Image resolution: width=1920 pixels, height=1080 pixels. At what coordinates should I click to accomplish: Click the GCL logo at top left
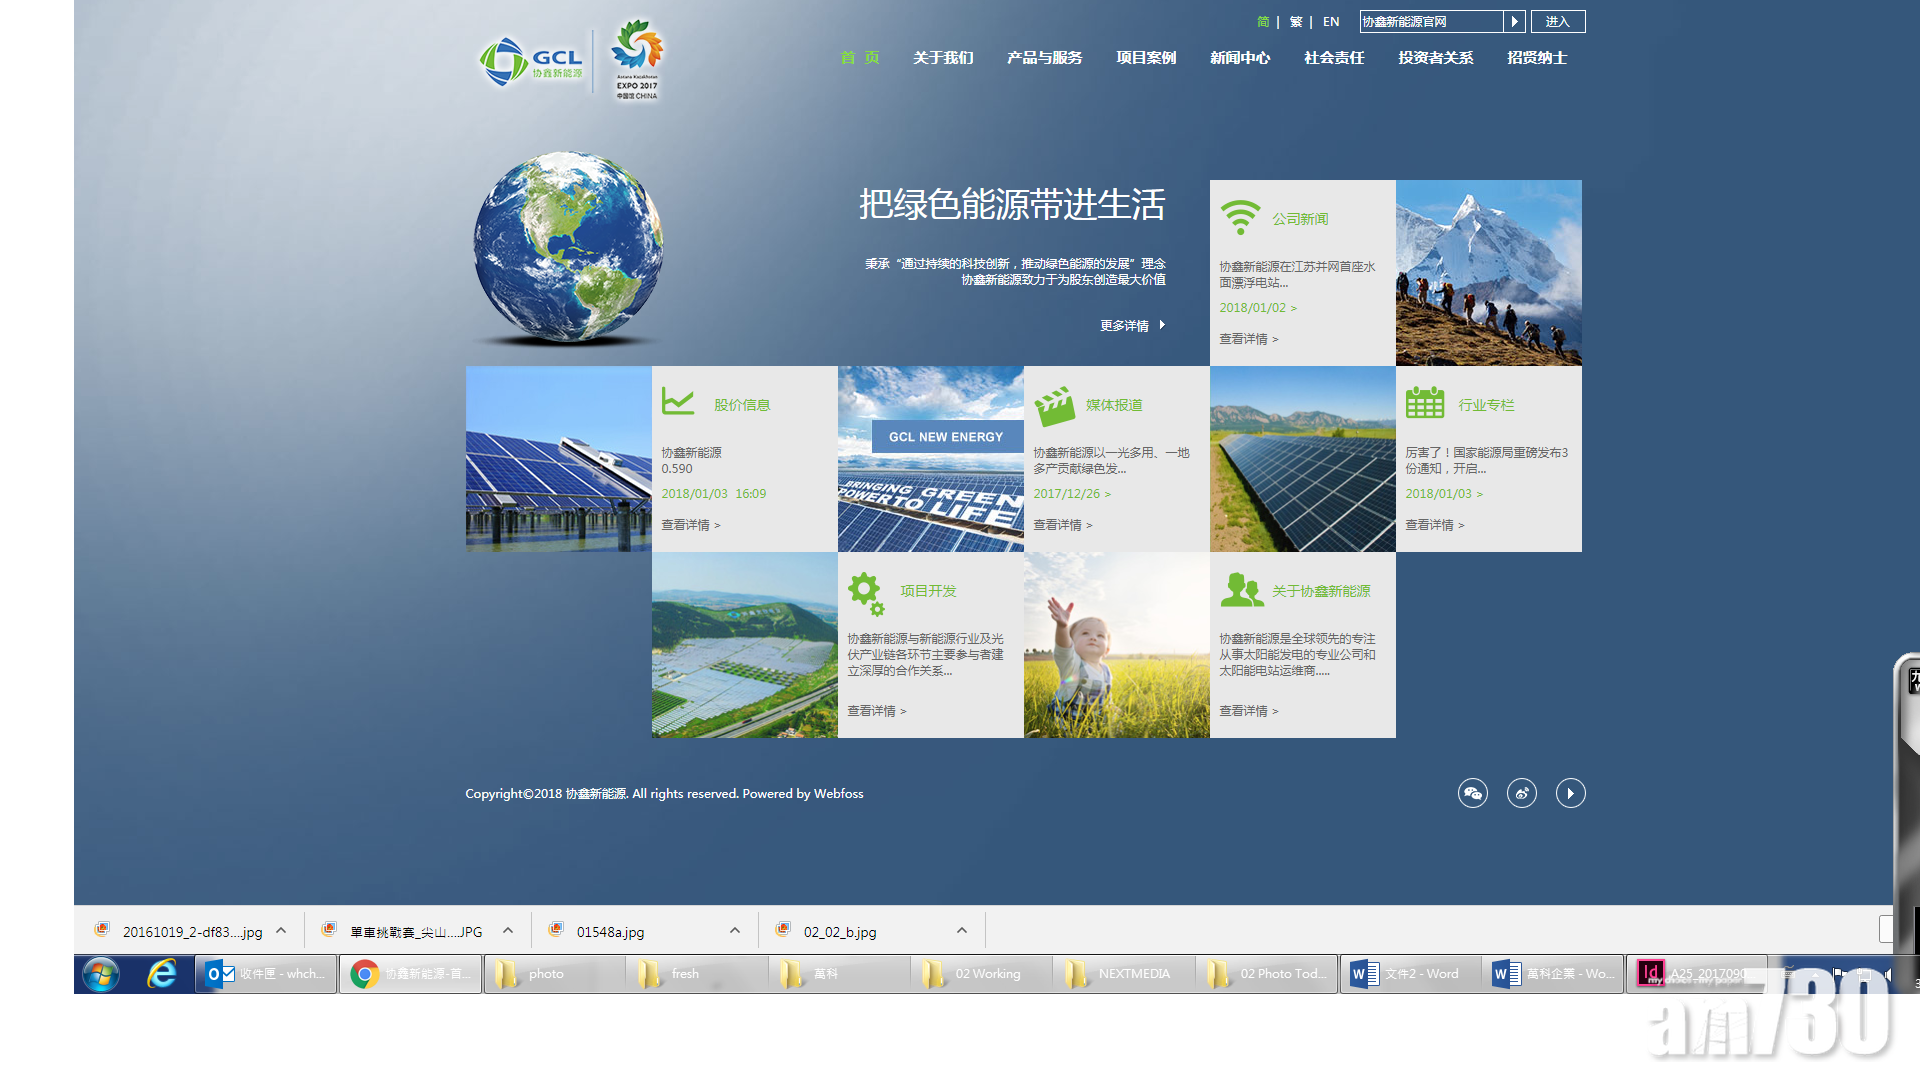(531, 62)
